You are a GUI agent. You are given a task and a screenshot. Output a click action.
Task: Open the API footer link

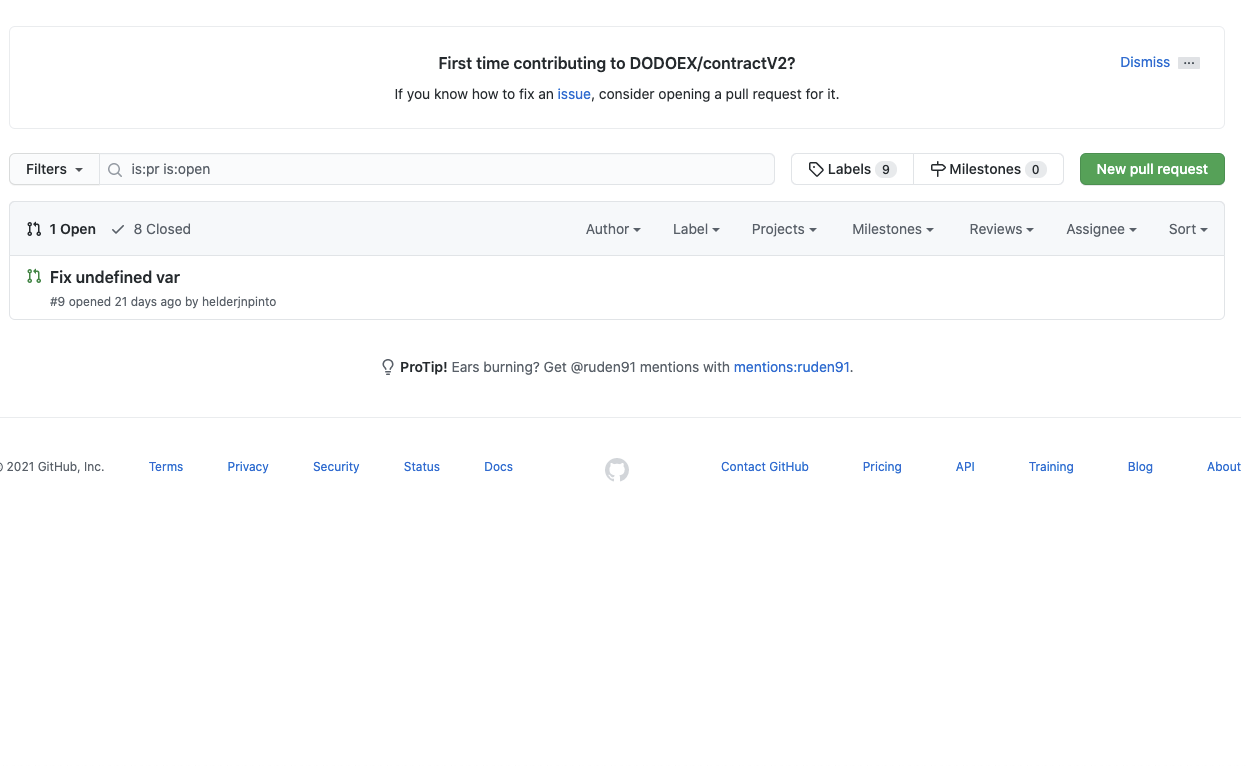965,467
